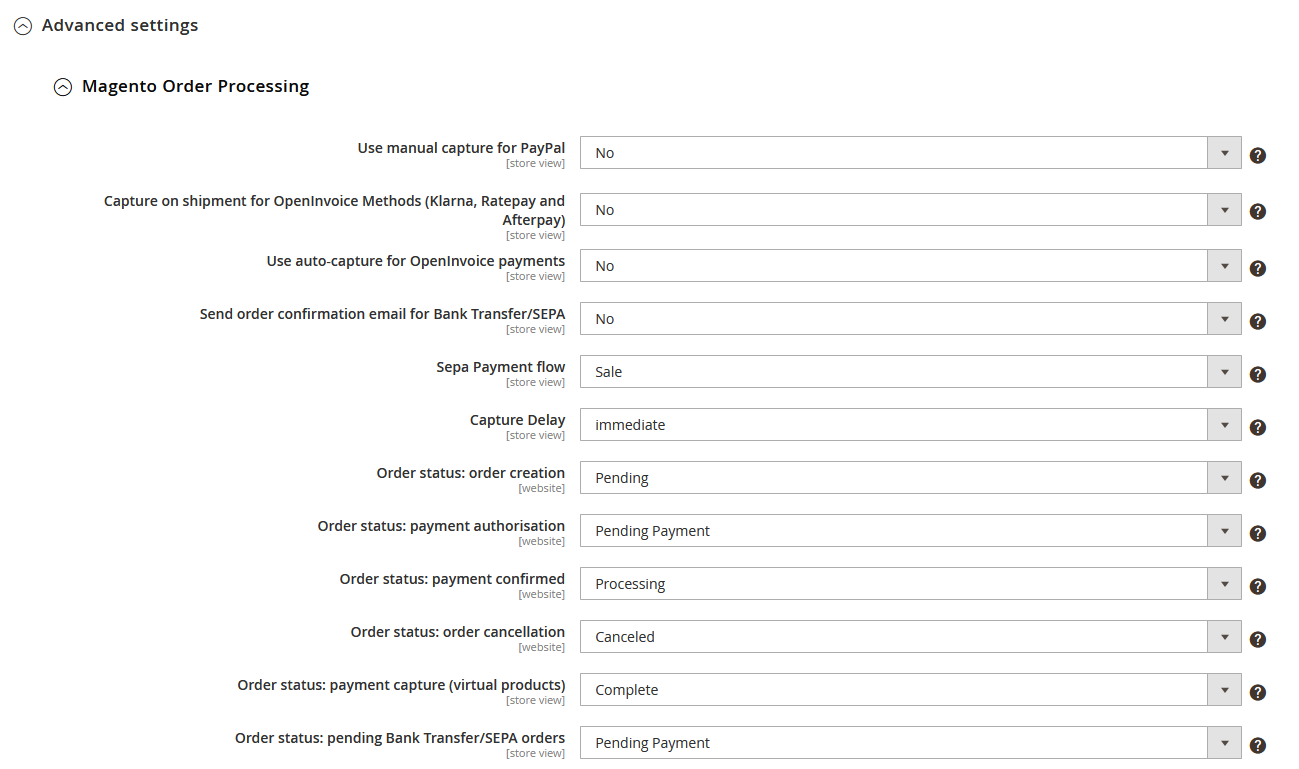Collapse the Advanced settings section
Viewport: 1299px width, 769px height.
(23, 25)
